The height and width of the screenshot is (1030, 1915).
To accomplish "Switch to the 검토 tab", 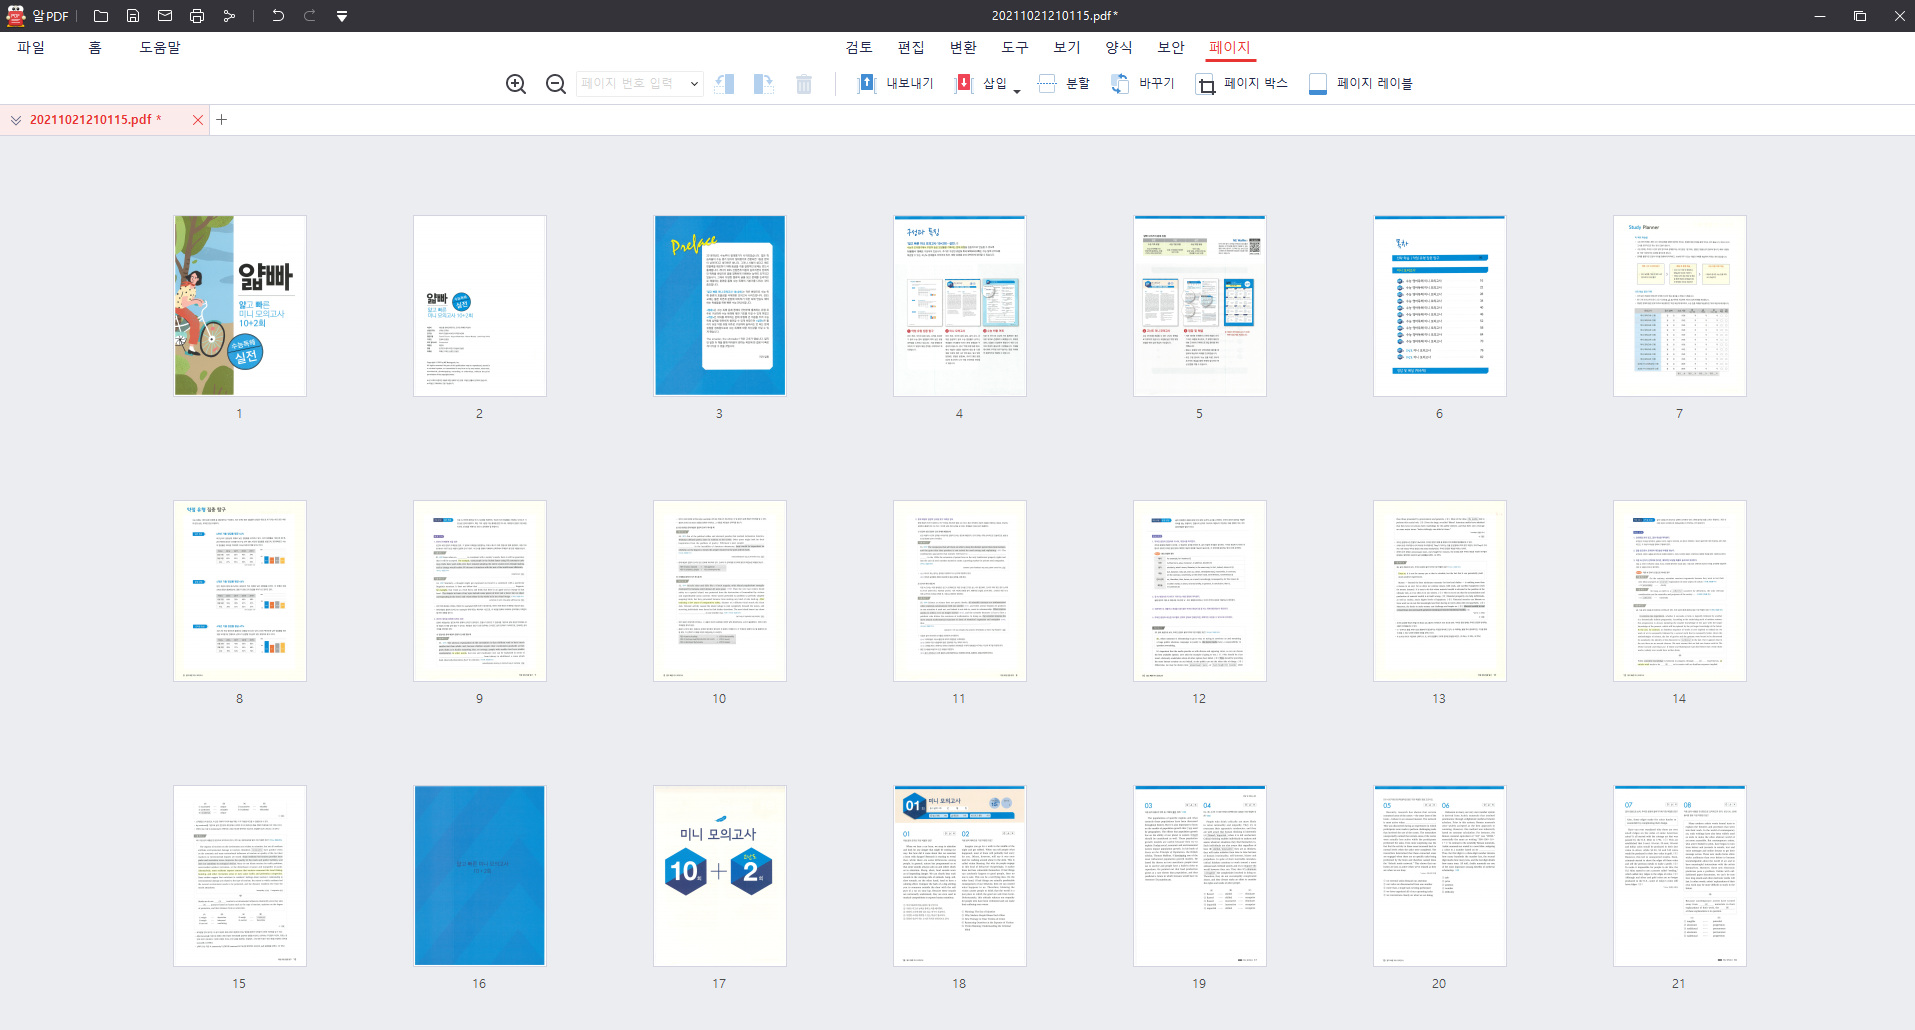I will (859, 47).
